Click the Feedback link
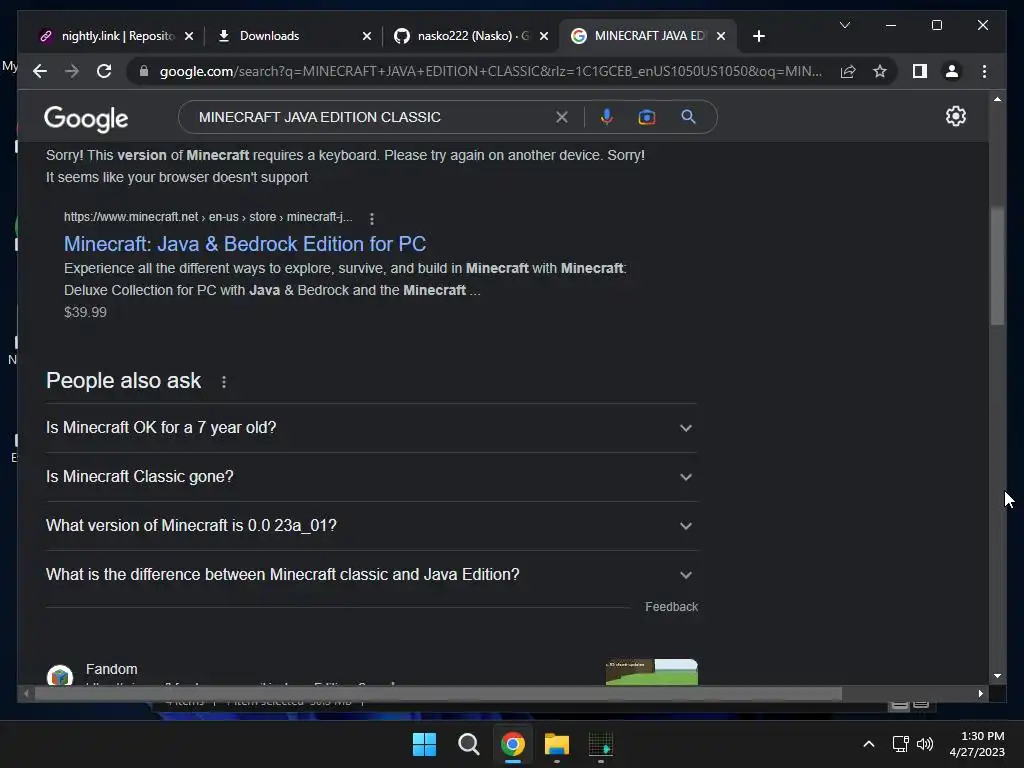Screen dimensions: 1024x768 pyautogui.click(x=671, y=607)
